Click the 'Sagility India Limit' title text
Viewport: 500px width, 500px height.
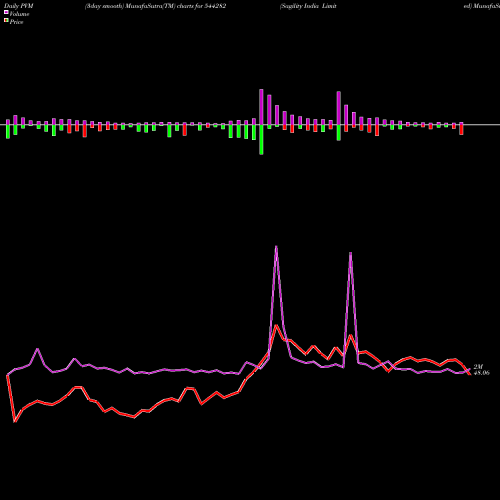click(x=308, y=6)
